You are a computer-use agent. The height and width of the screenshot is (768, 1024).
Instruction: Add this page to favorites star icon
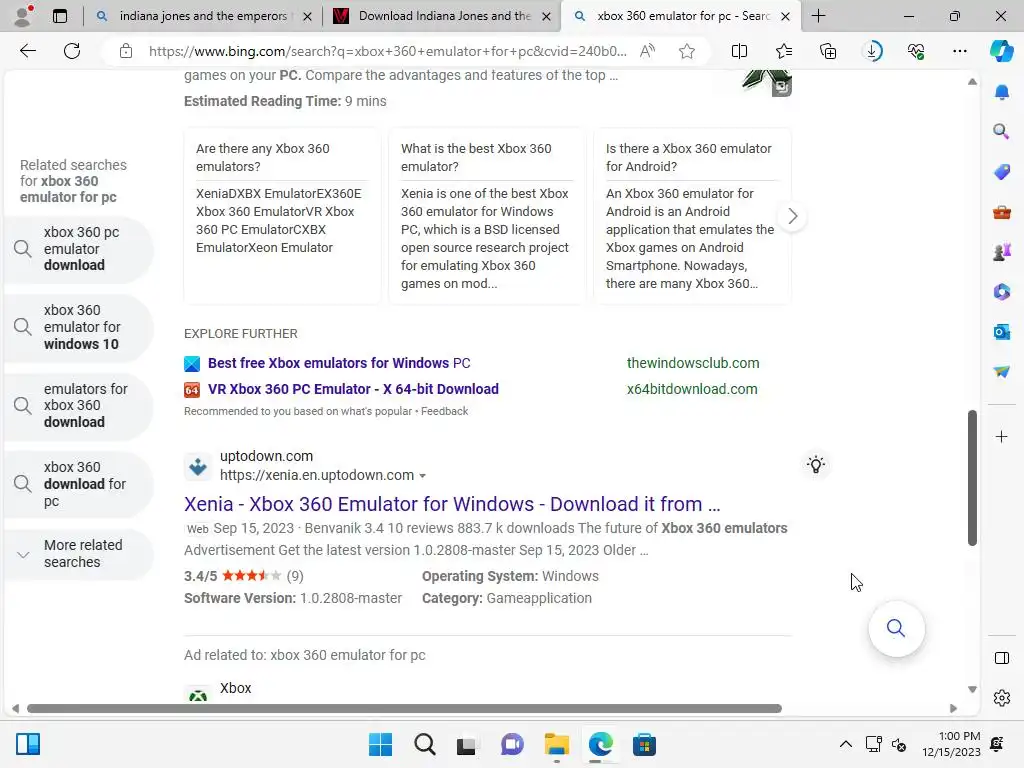click(686, 51)
